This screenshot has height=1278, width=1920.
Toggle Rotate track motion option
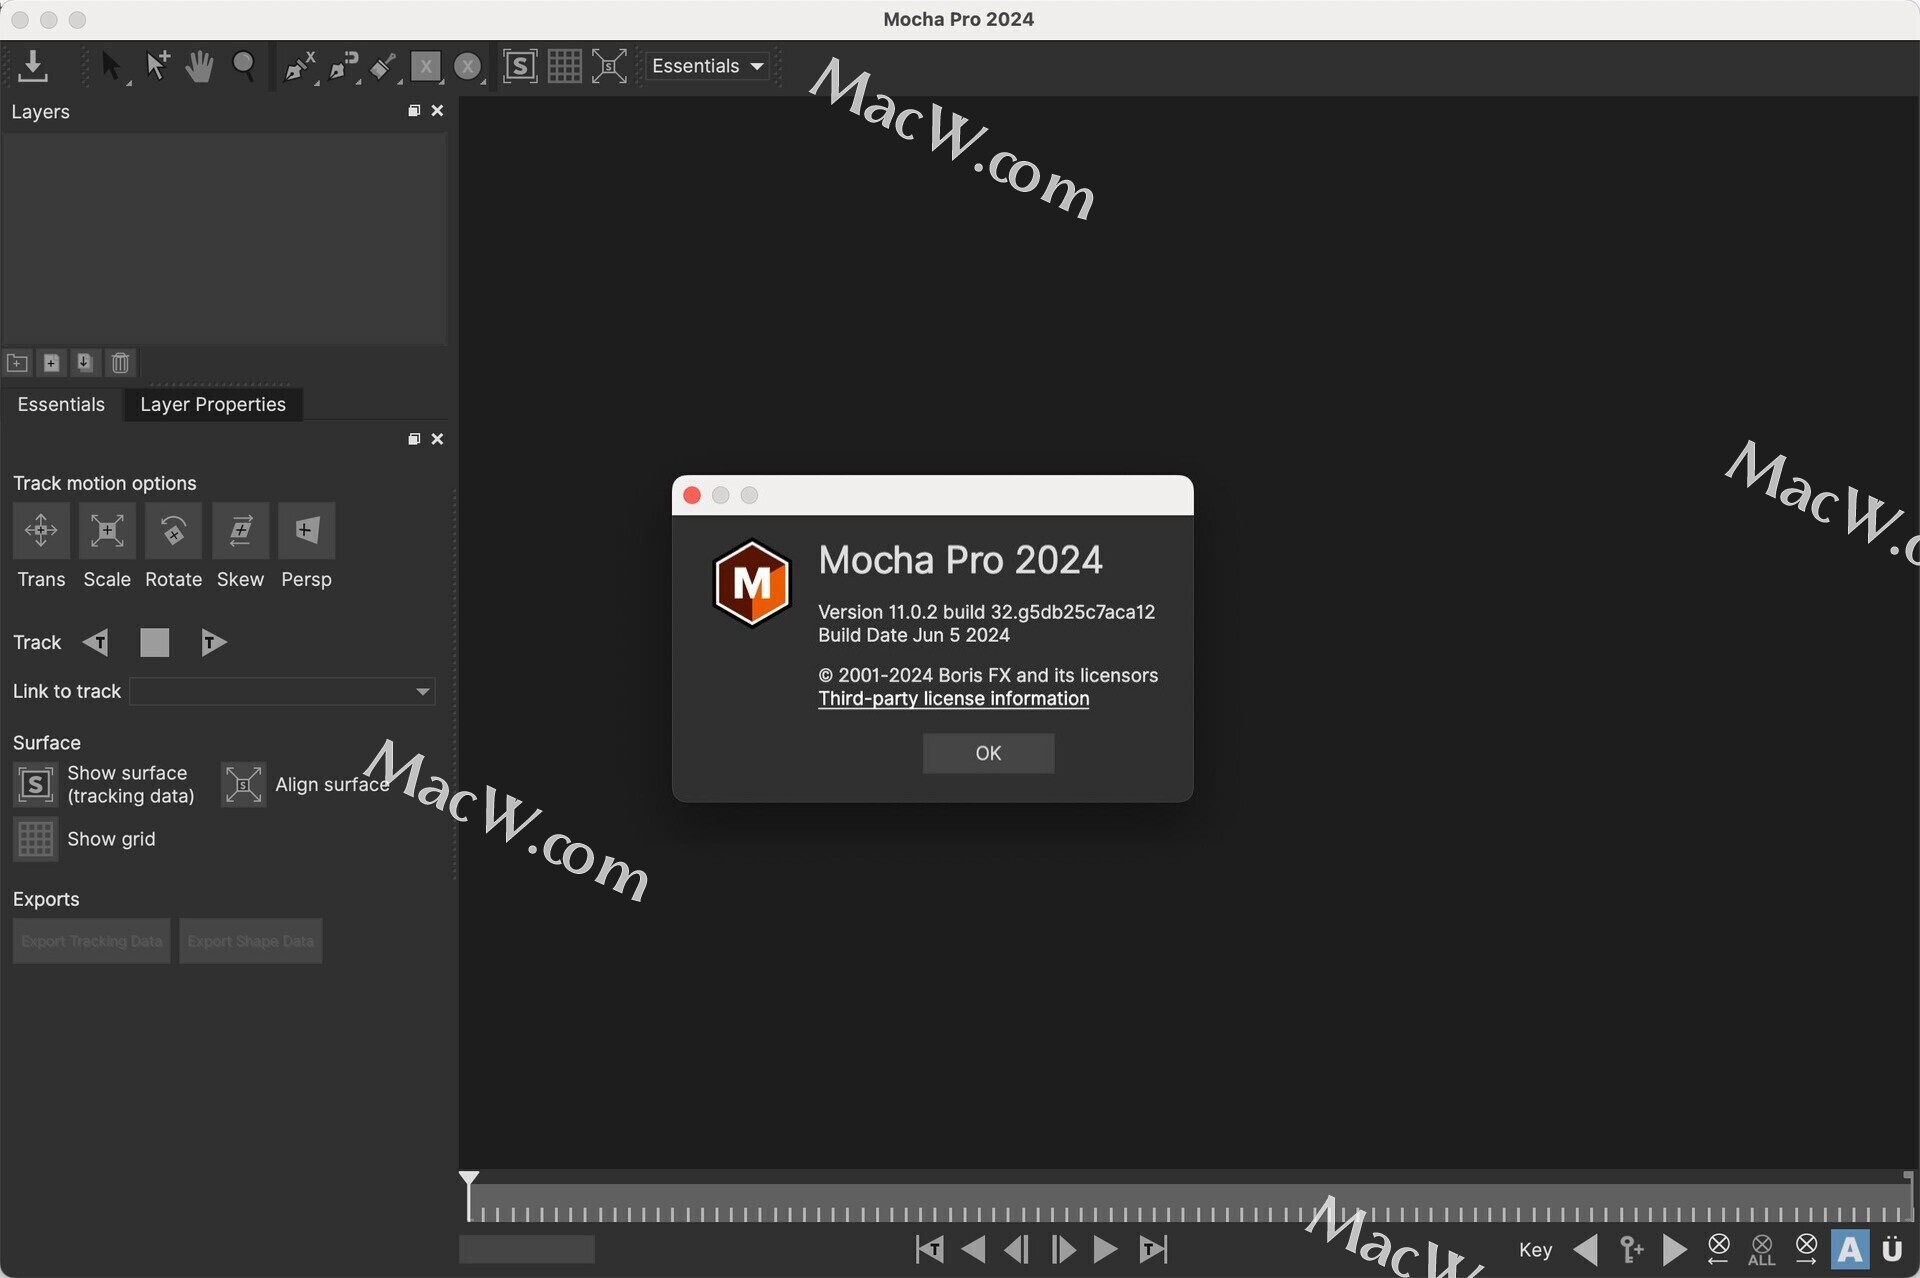pos(173,530)
